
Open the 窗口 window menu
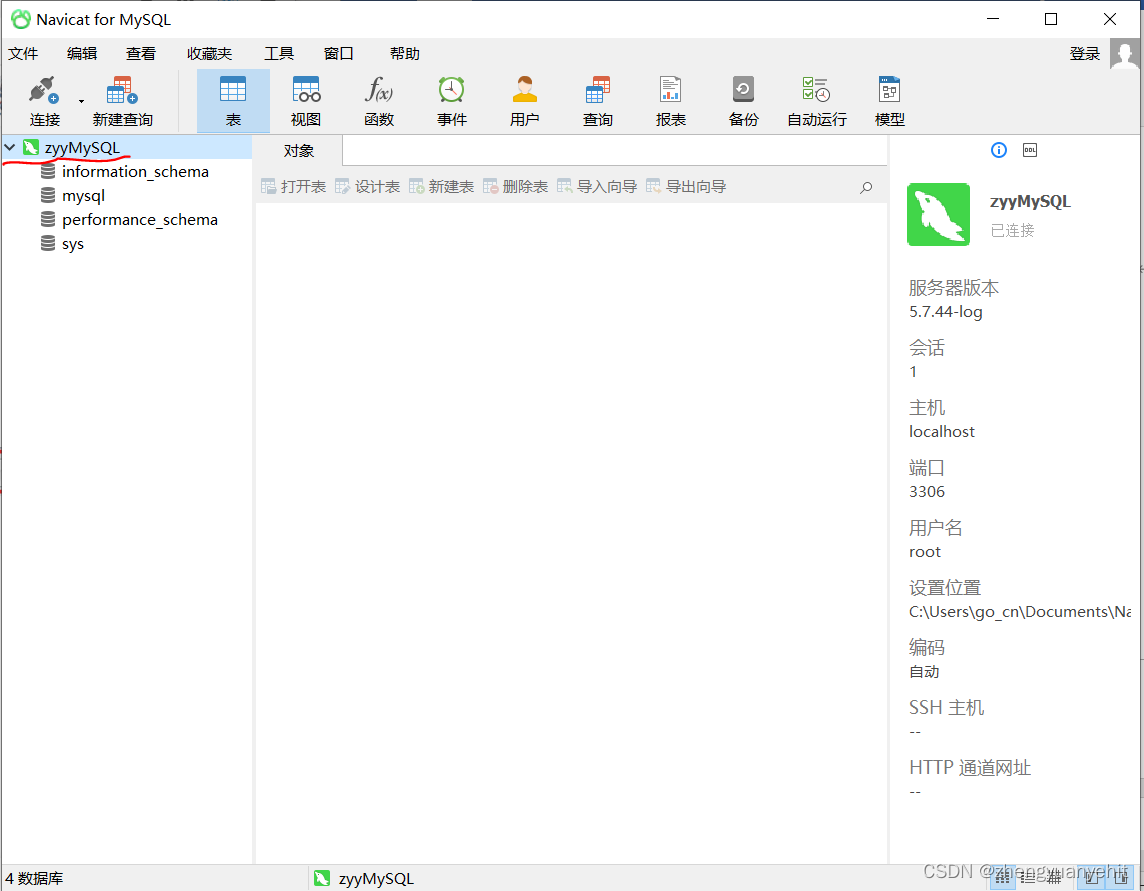[x=339, y=53]
